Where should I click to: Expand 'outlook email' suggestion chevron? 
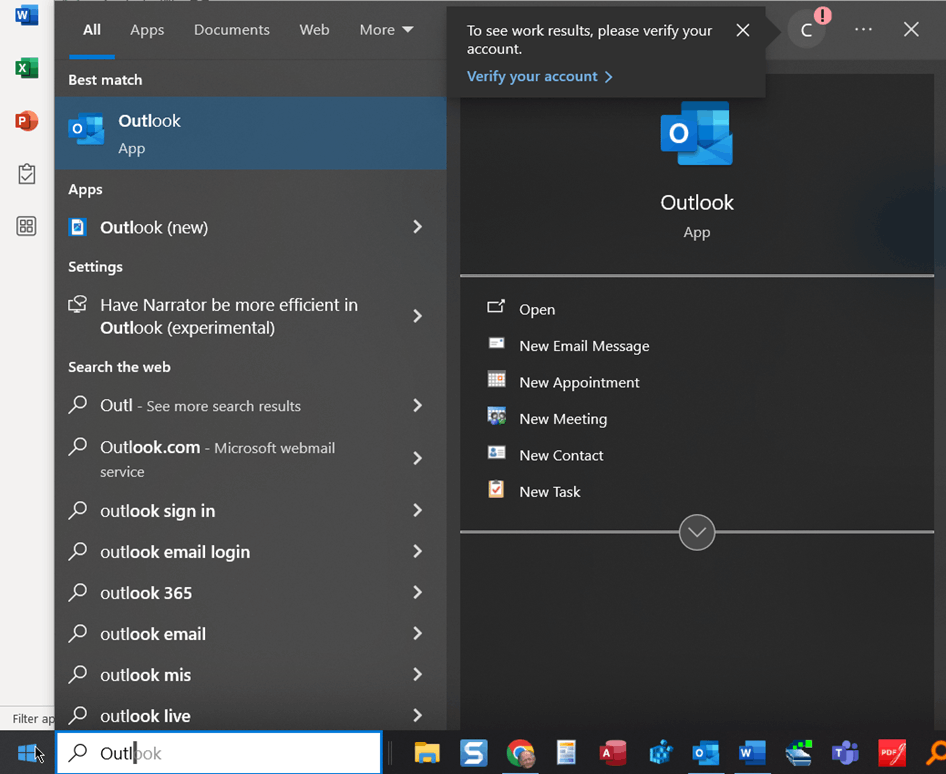(417, 633)
